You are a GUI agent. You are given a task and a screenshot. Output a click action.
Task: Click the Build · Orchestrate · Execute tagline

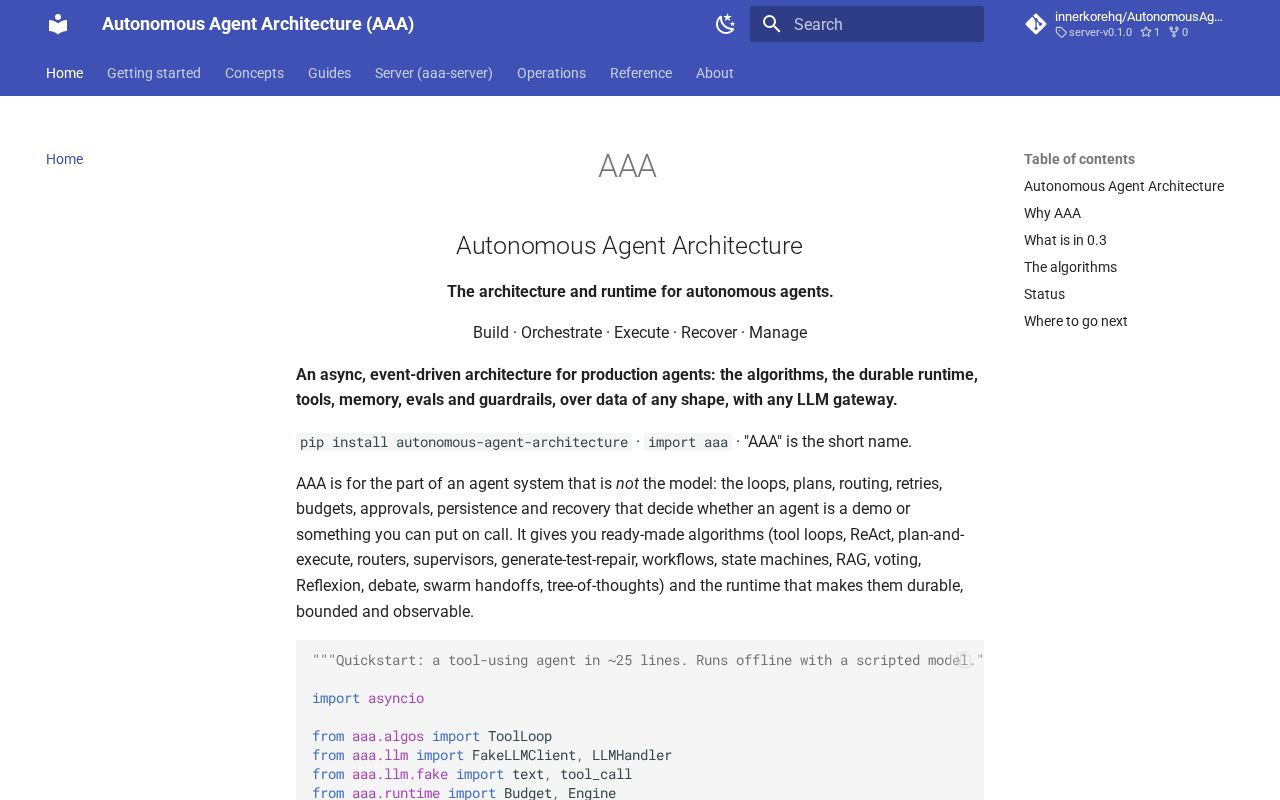(x=640, y=332)
